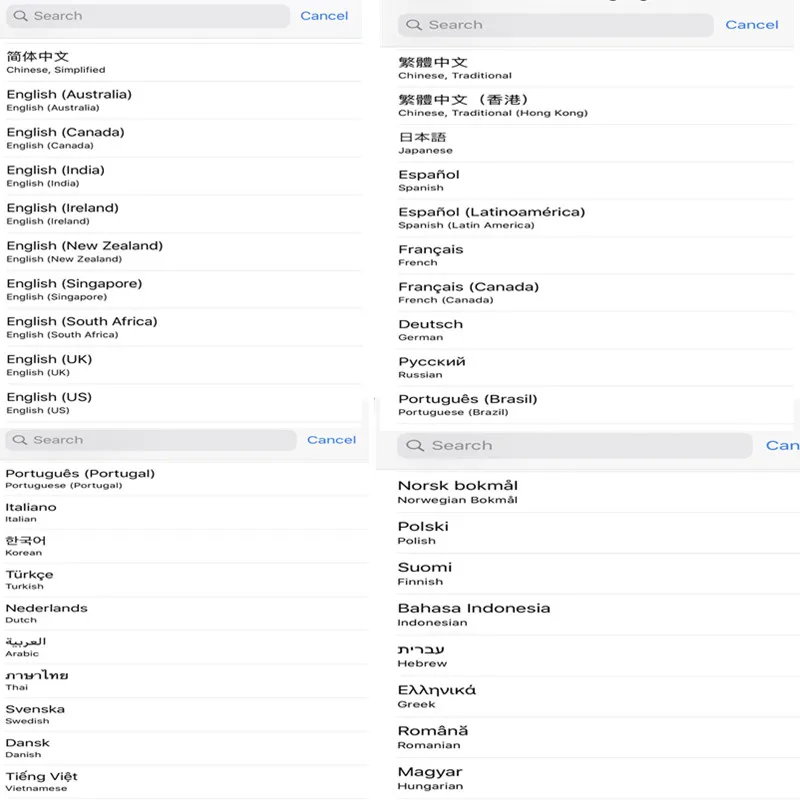Image resolution: width=800 pixels, height=800 pixels.
Task: Pick Français (Canada) from the languages
Action: pyautogui.click(x=468, y=292)
